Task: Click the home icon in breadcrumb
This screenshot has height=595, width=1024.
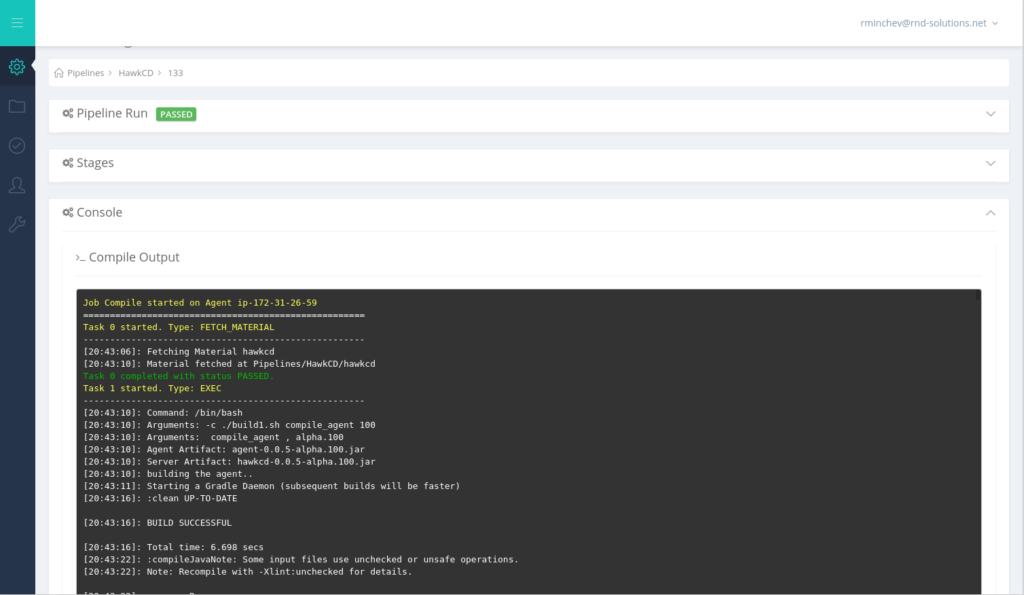Action: tap(59, 72)
